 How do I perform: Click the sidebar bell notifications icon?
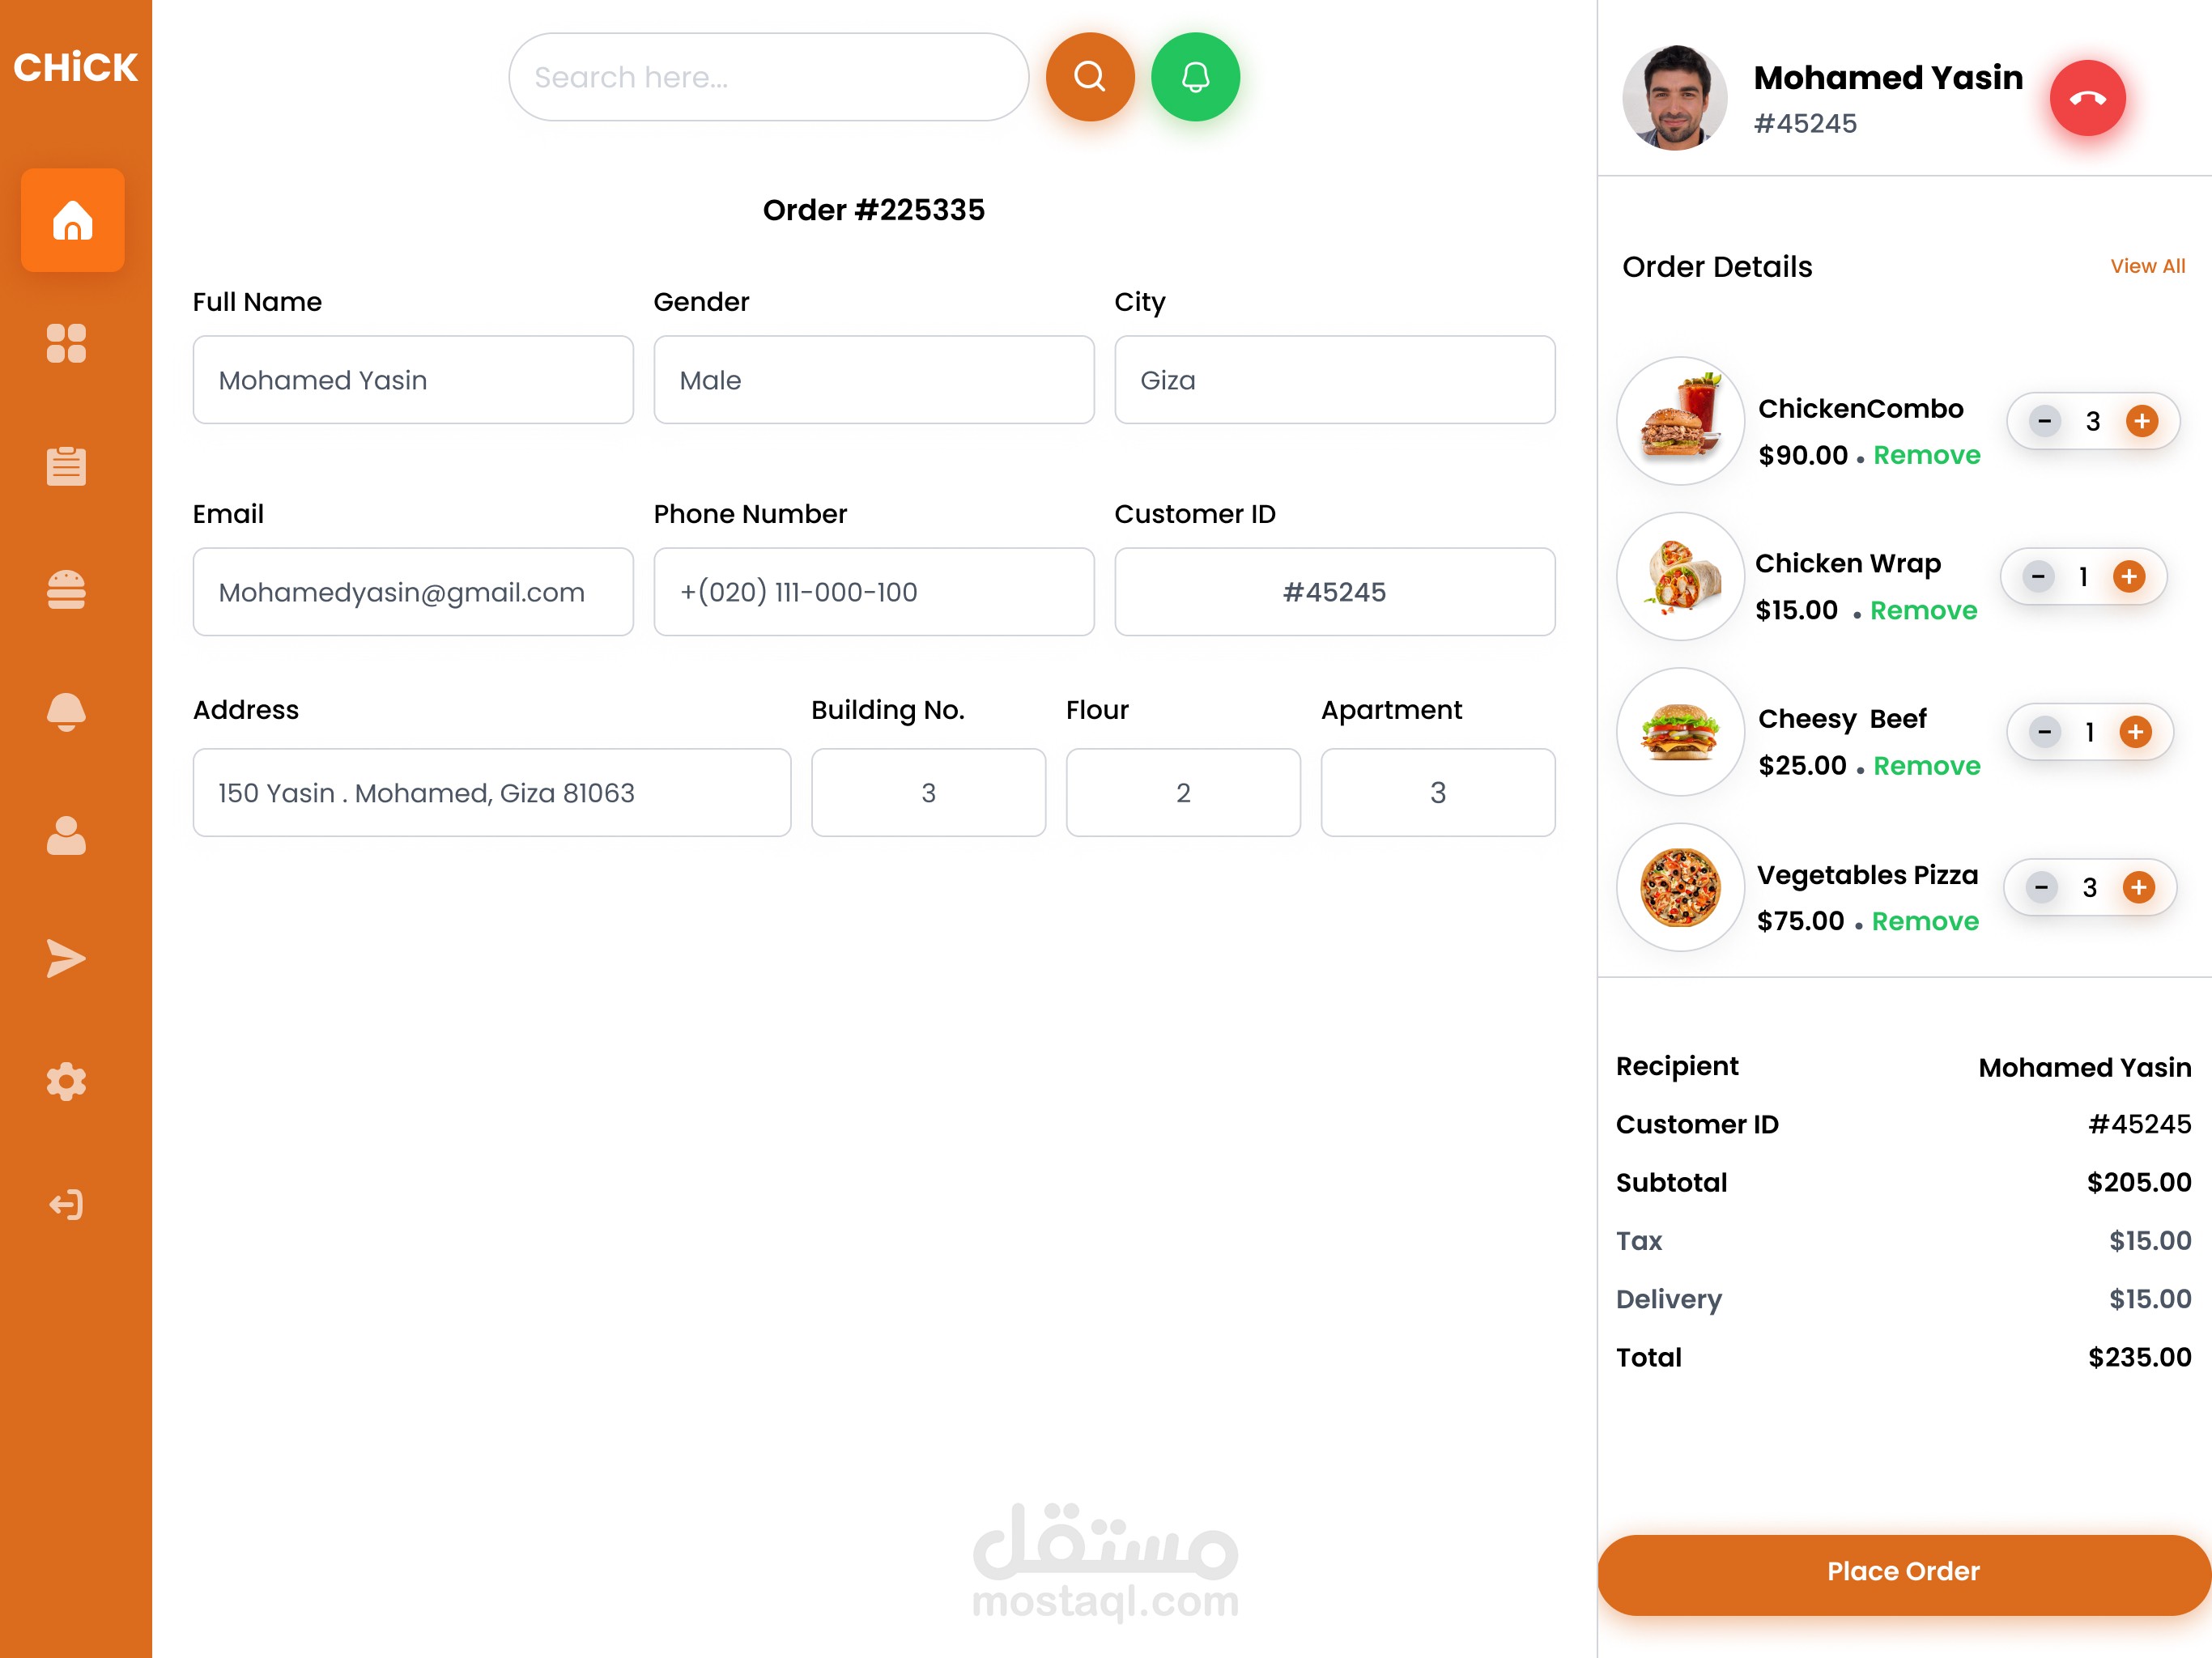(66, 712)
